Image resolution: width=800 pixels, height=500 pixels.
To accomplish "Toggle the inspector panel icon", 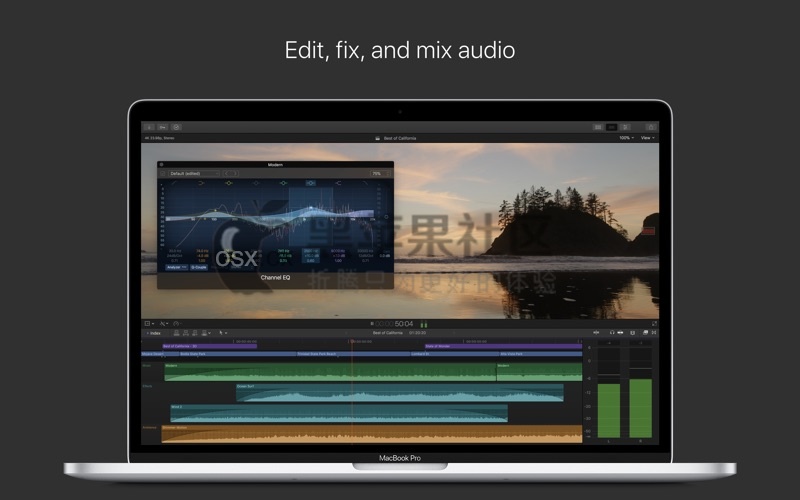I will click(x=626, y=127).
